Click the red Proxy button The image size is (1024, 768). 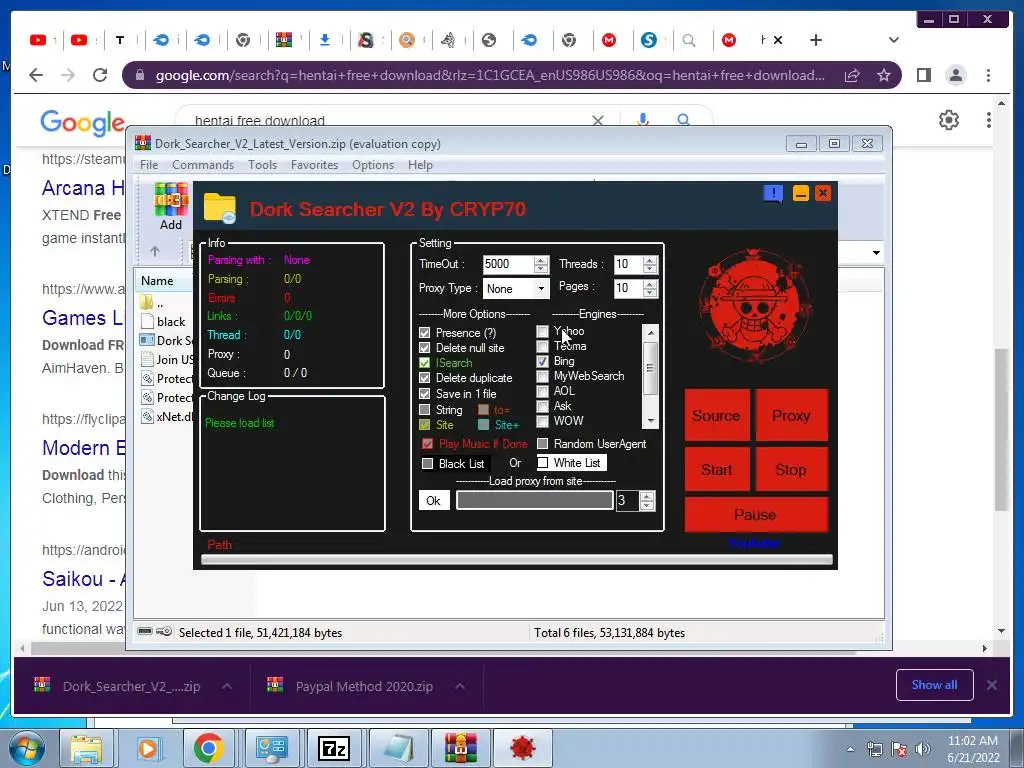coord(791,415)
